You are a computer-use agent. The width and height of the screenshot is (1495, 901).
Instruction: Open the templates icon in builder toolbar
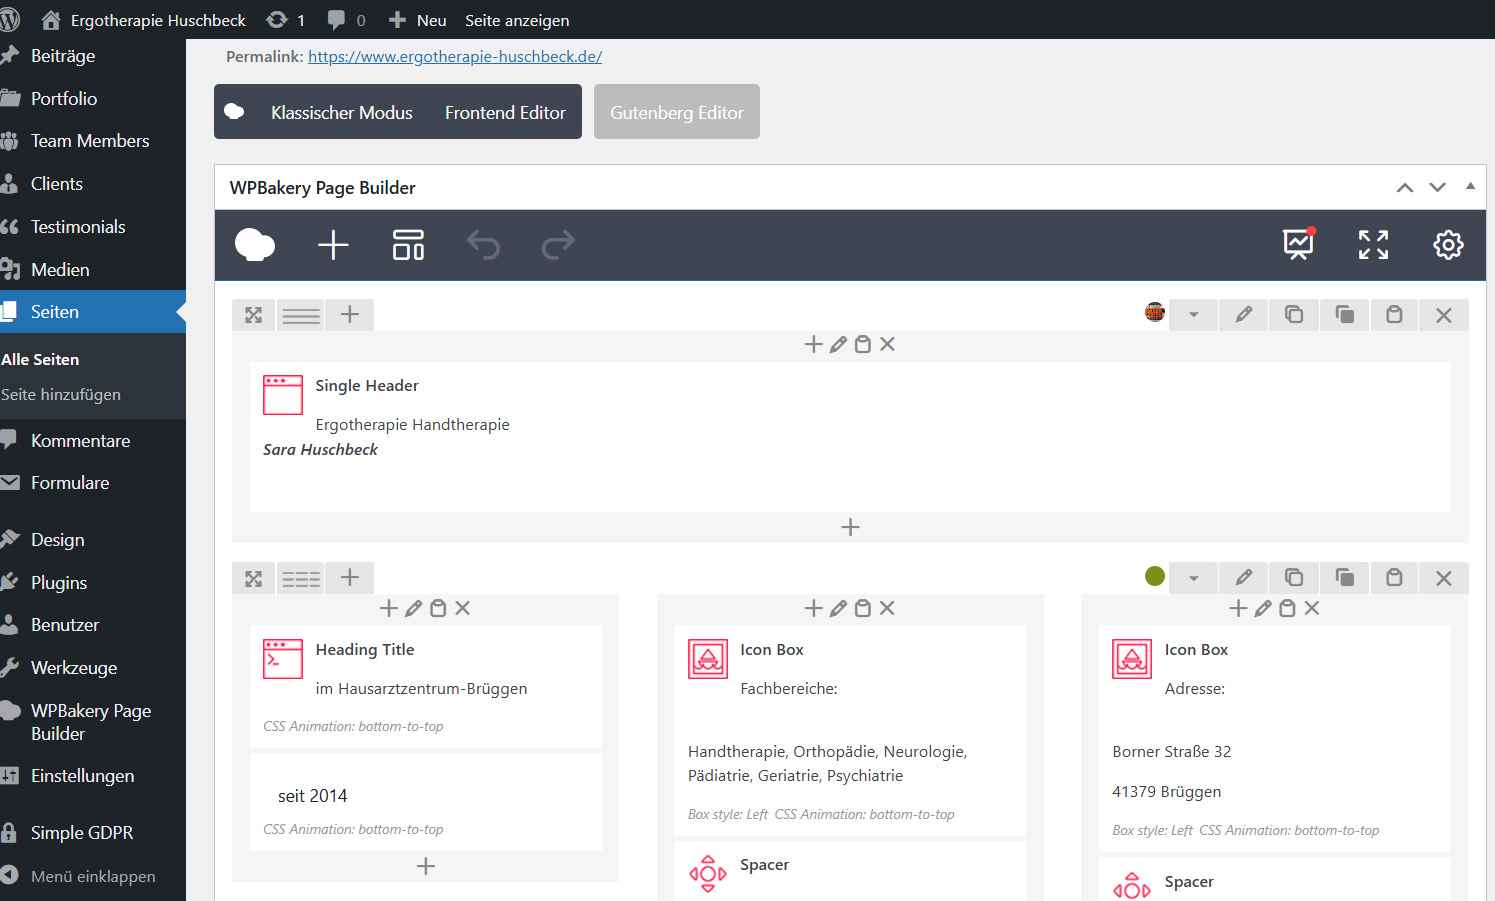pos(408,244)
